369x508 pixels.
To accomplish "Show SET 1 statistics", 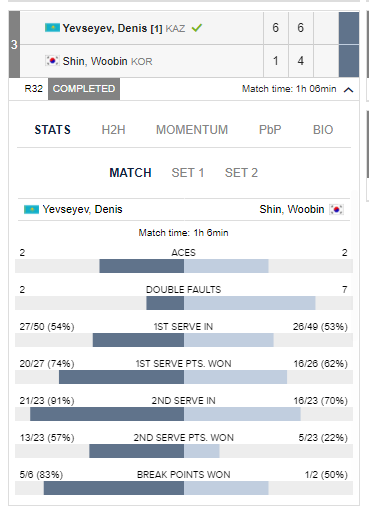I will [188, 173].
